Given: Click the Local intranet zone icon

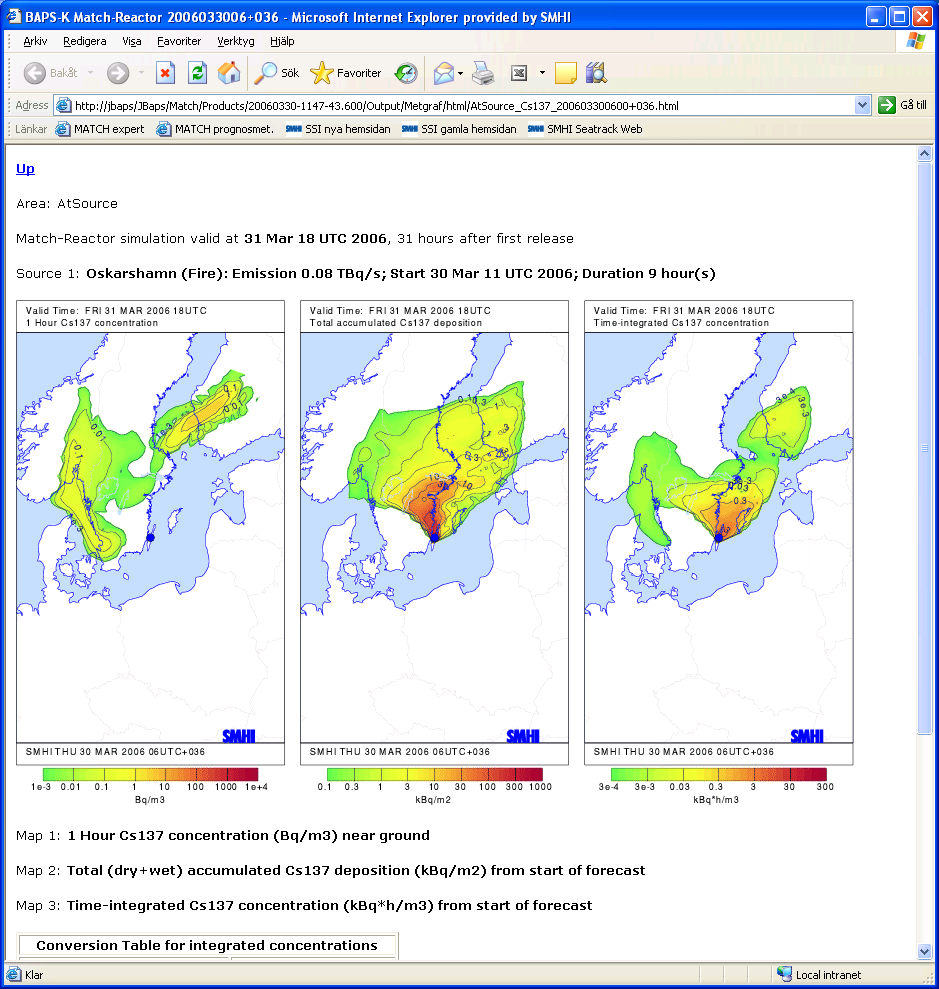Looking at the screenshot, I should (x=784, y=974).
